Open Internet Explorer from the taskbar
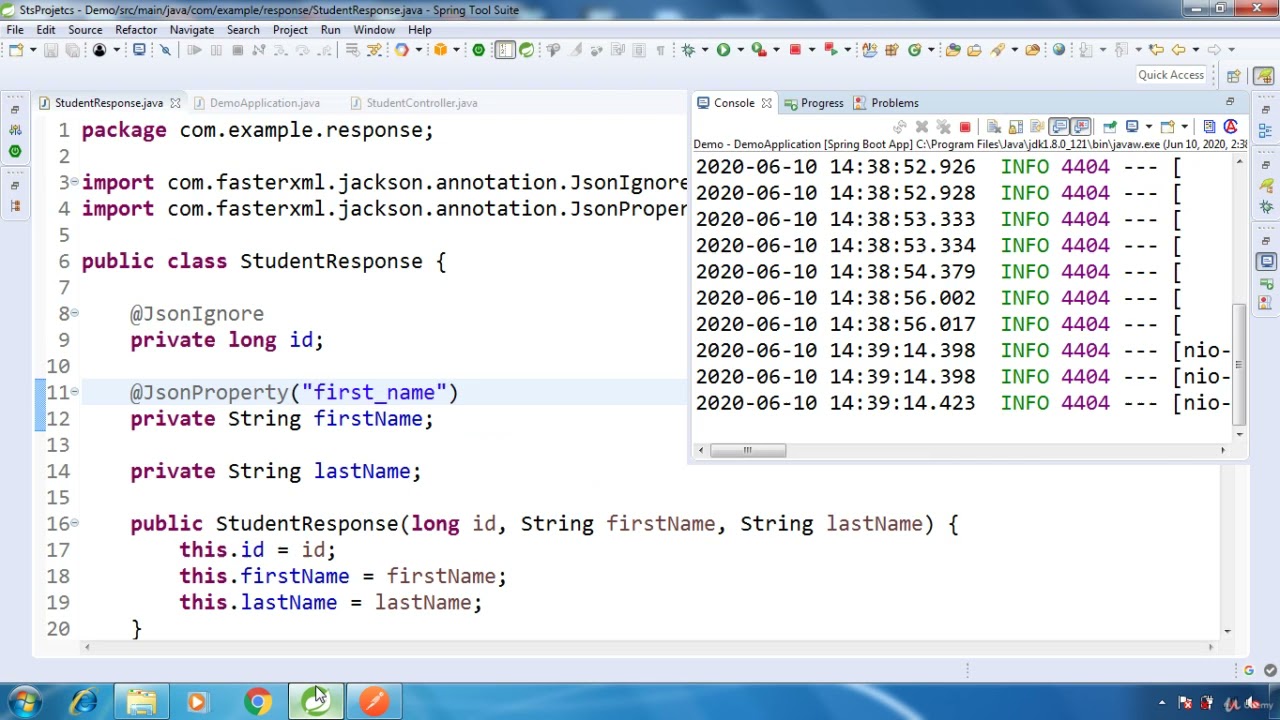This screenshot has width=1280, height=720. click(x=84, y=702)
